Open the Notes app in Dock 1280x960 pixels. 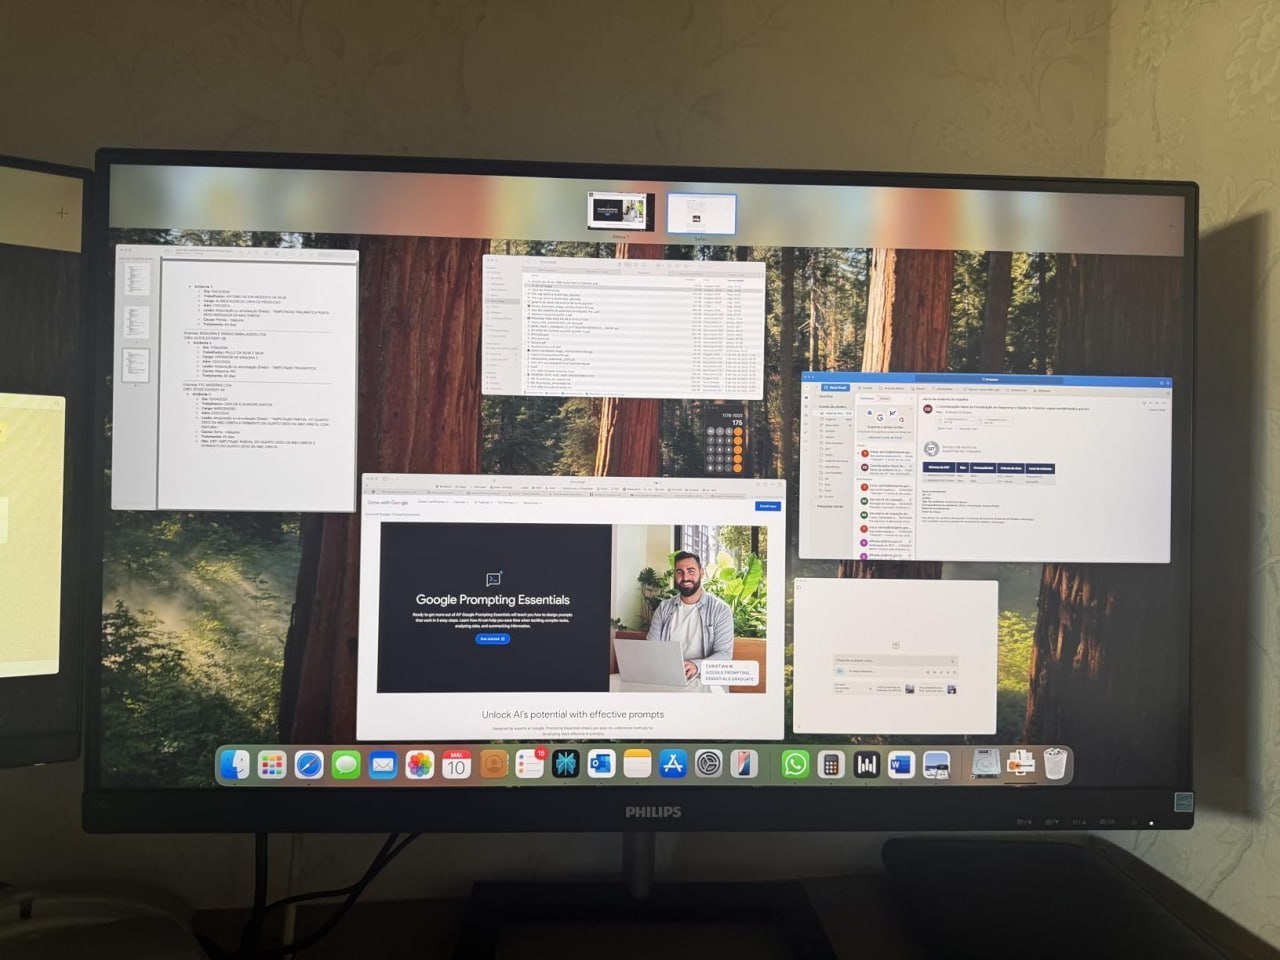coord(637,765)
